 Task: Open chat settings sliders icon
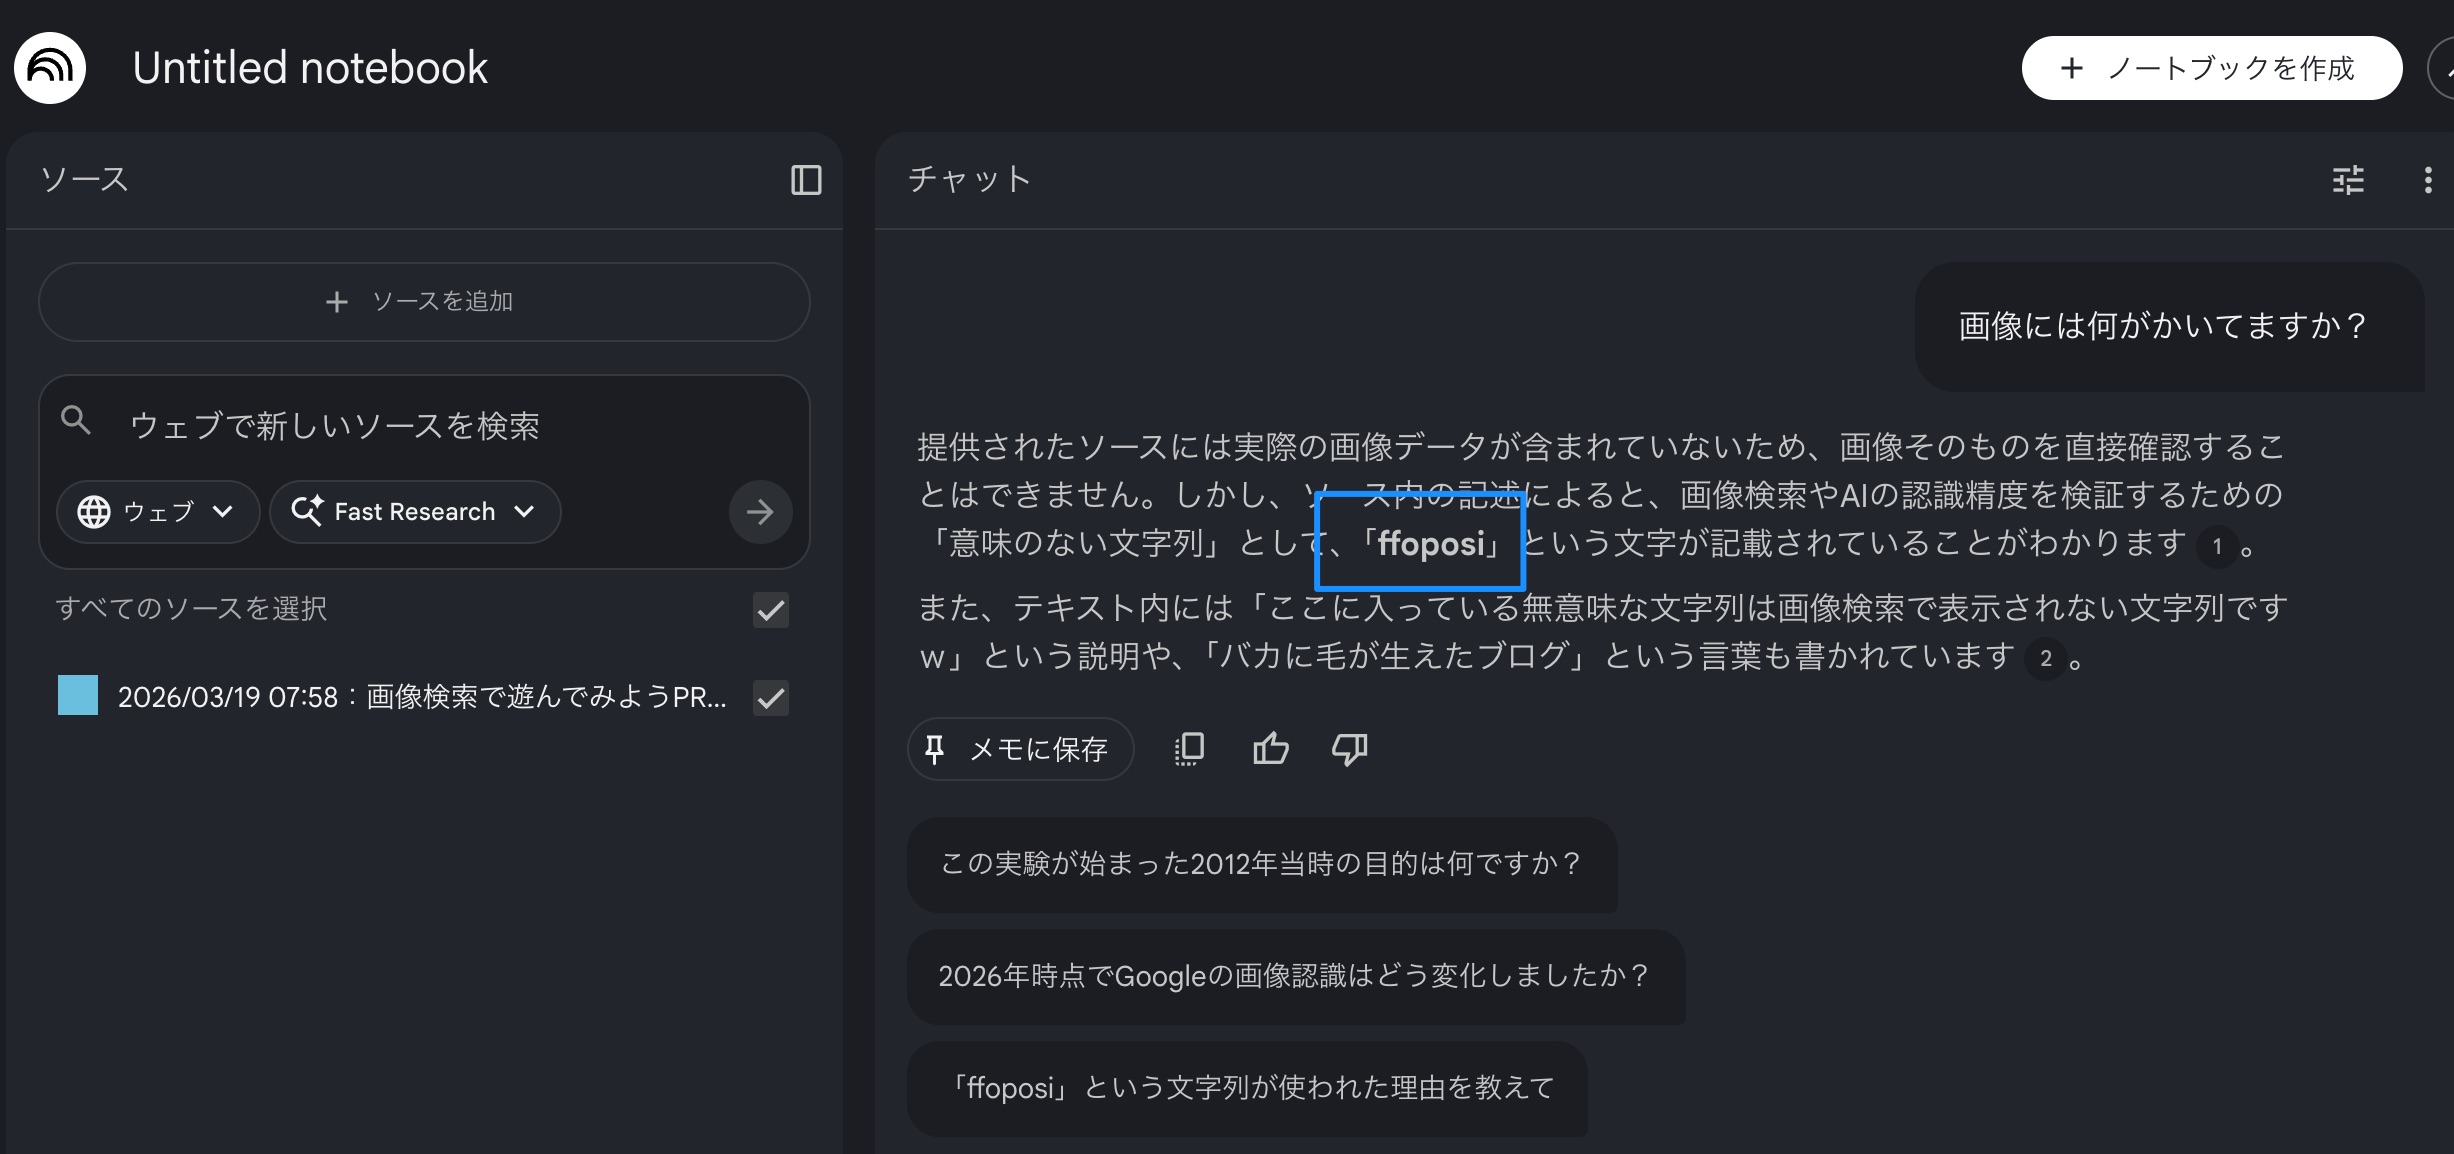[x=2348, y=180]
